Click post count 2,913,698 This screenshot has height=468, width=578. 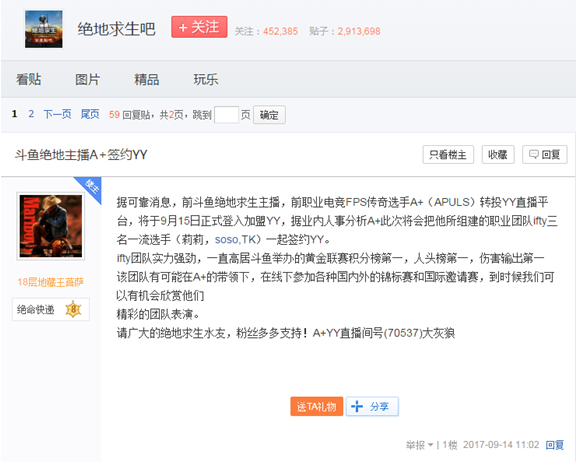tap(359, 31)
